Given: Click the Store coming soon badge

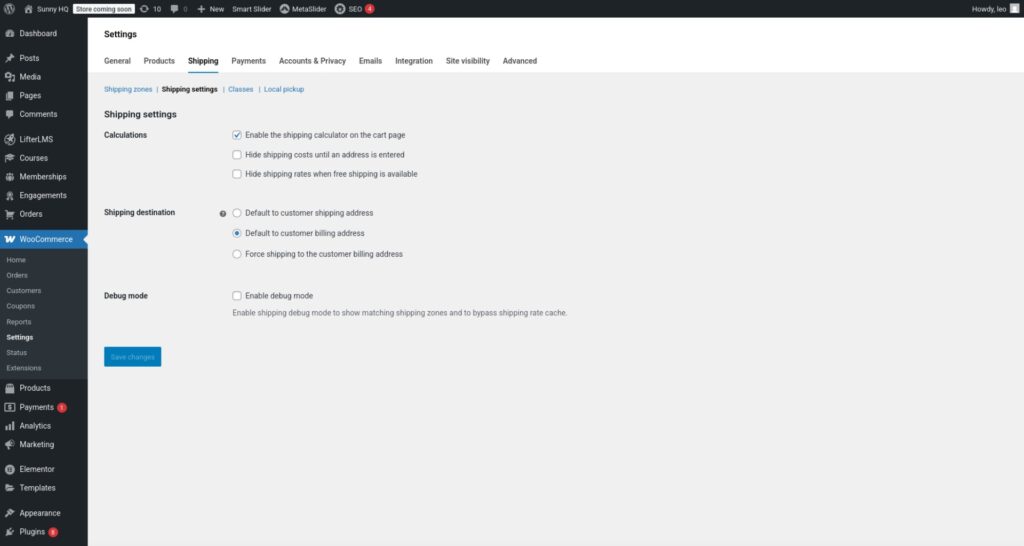Looking at the screenshot, I should click(x=104, y=9).
